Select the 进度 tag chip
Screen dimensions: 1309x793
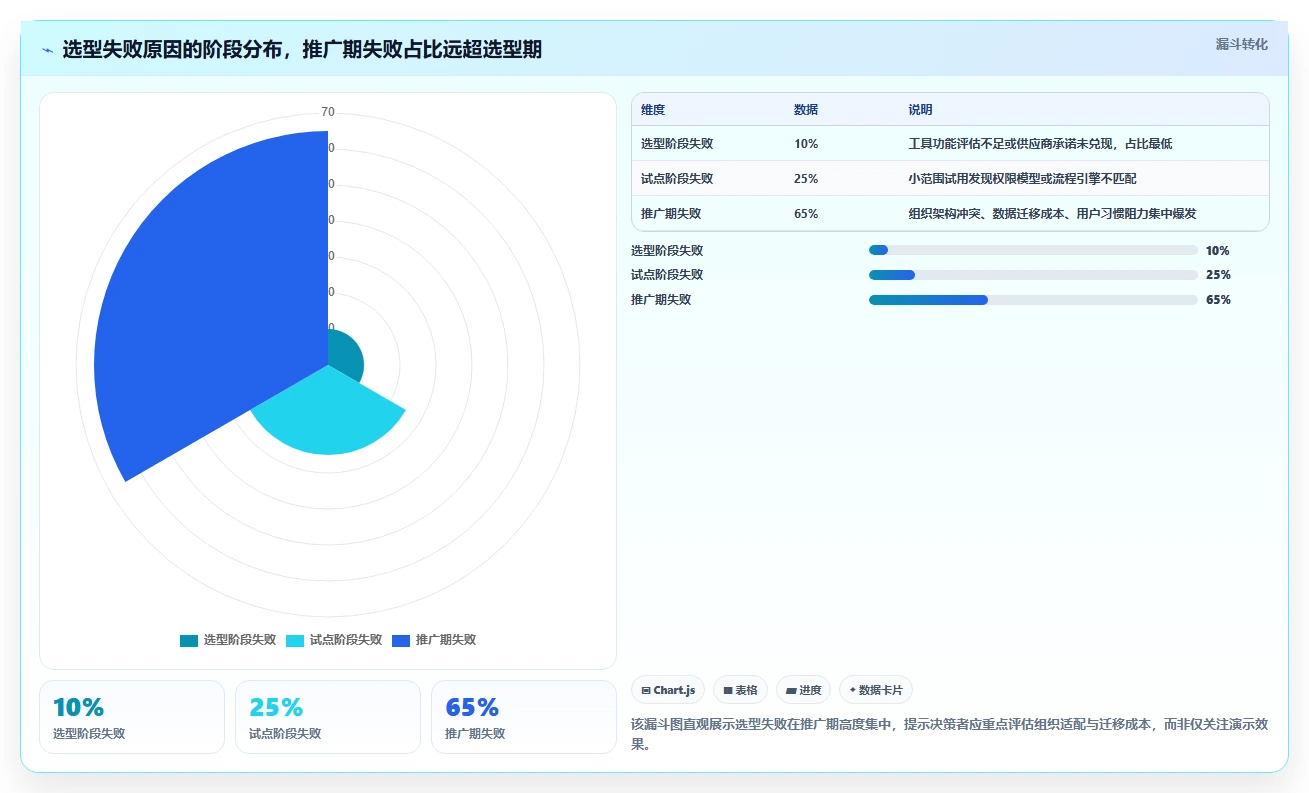[x=803, y=690]
